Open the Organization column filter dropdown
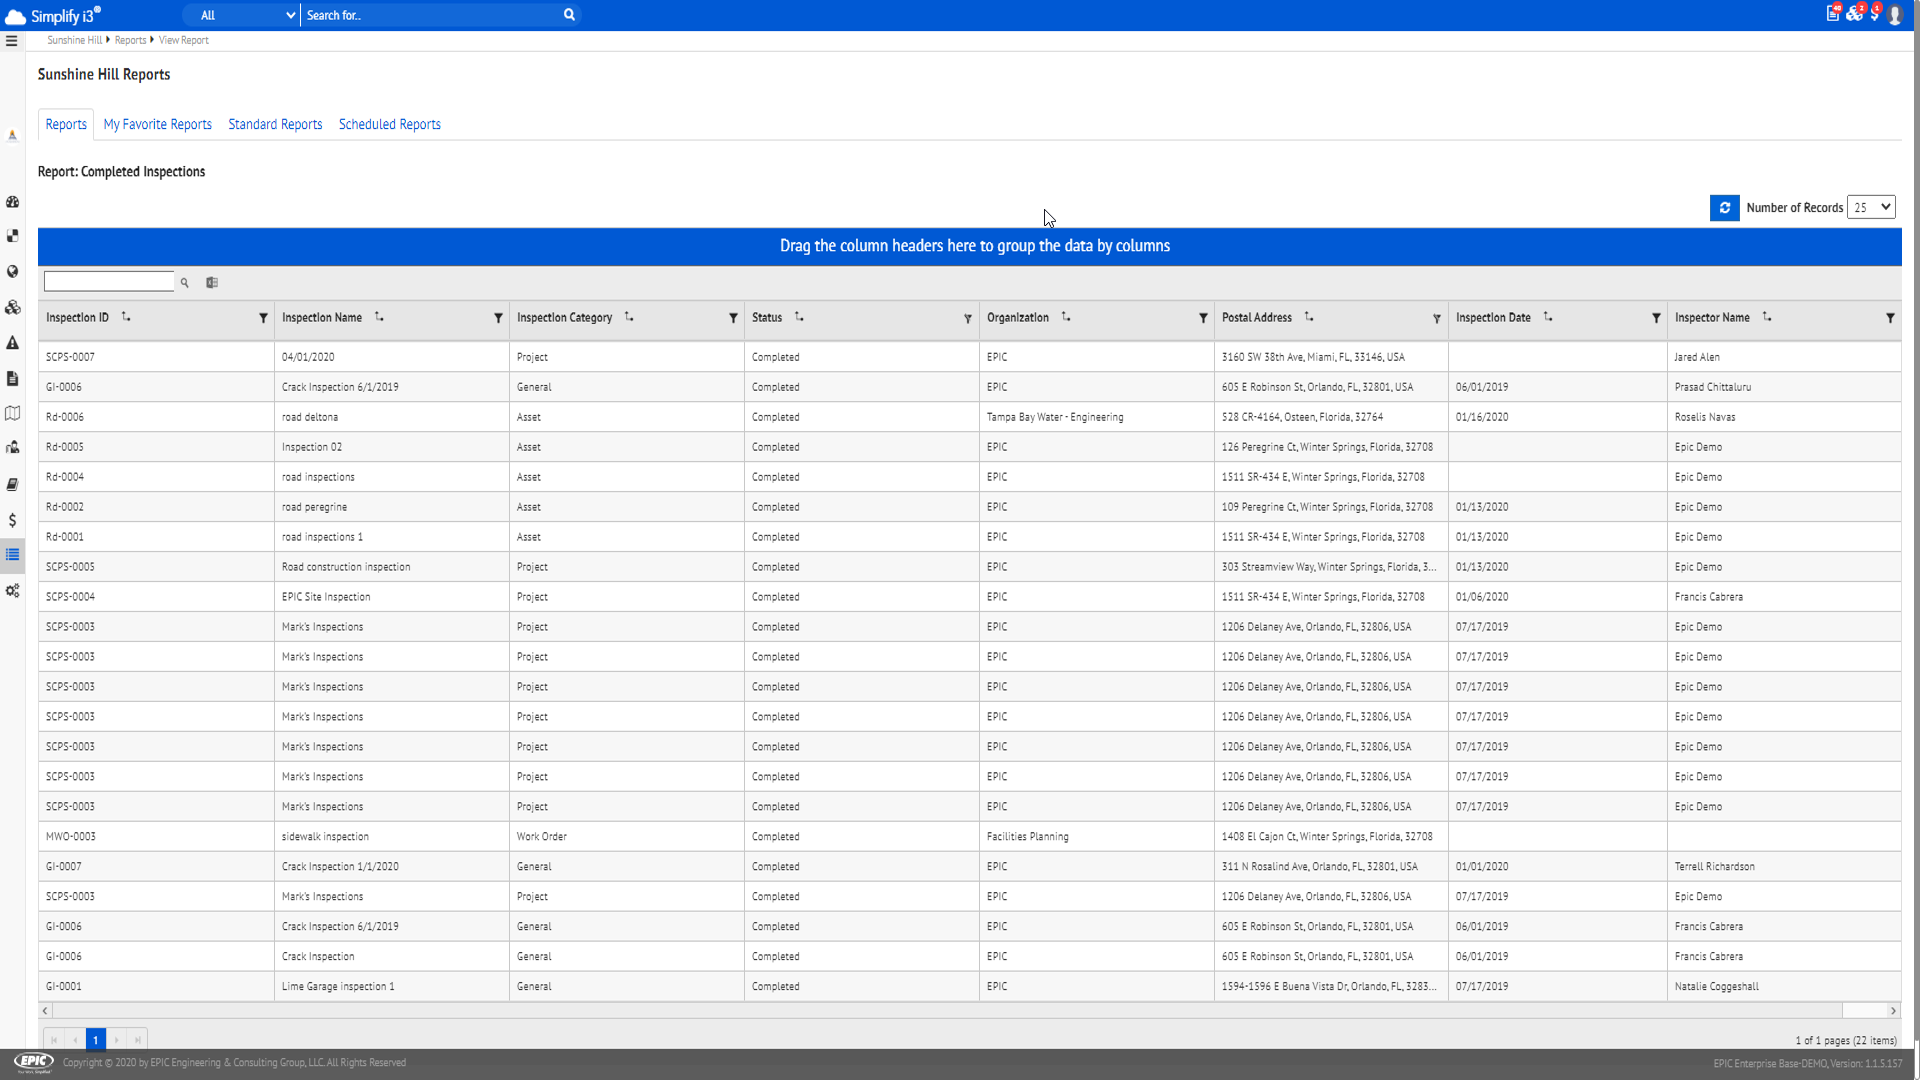Image resolution: width=1920 pixels, height=1080 pixels. (1203, 319)
